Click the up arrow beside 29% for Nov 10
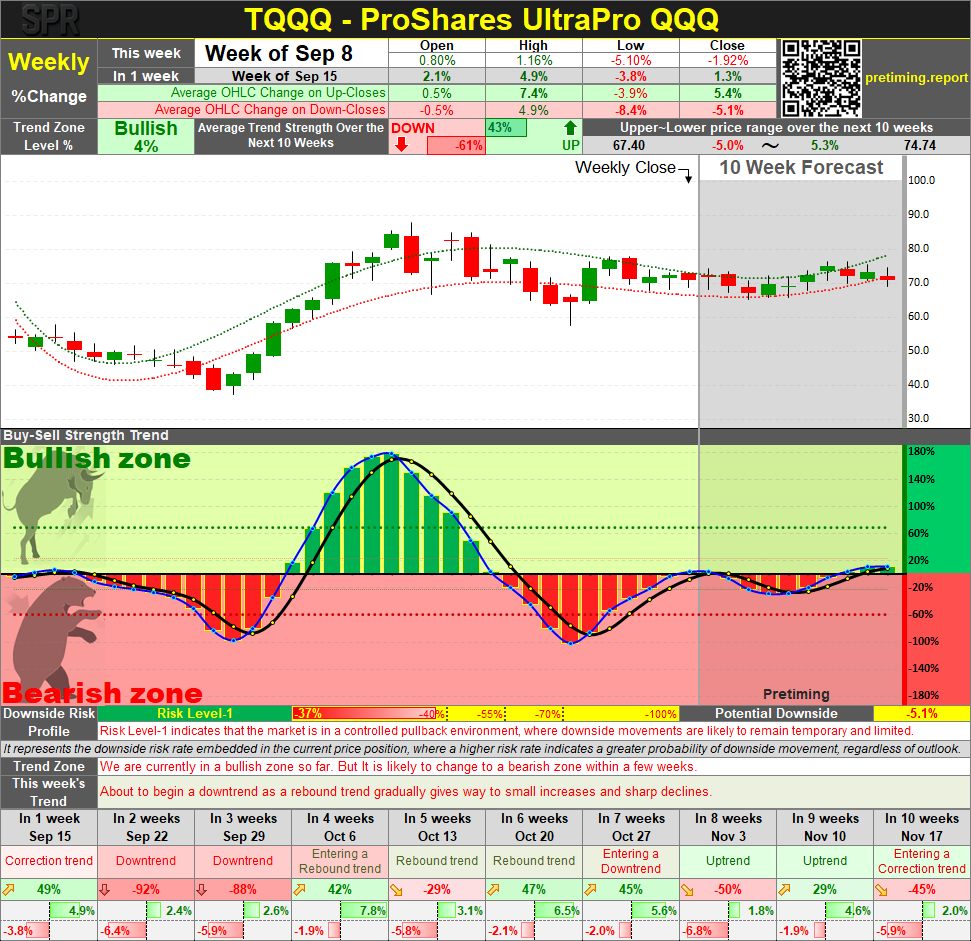Viewport: 971px width, 941px height. tap(784, 890)
